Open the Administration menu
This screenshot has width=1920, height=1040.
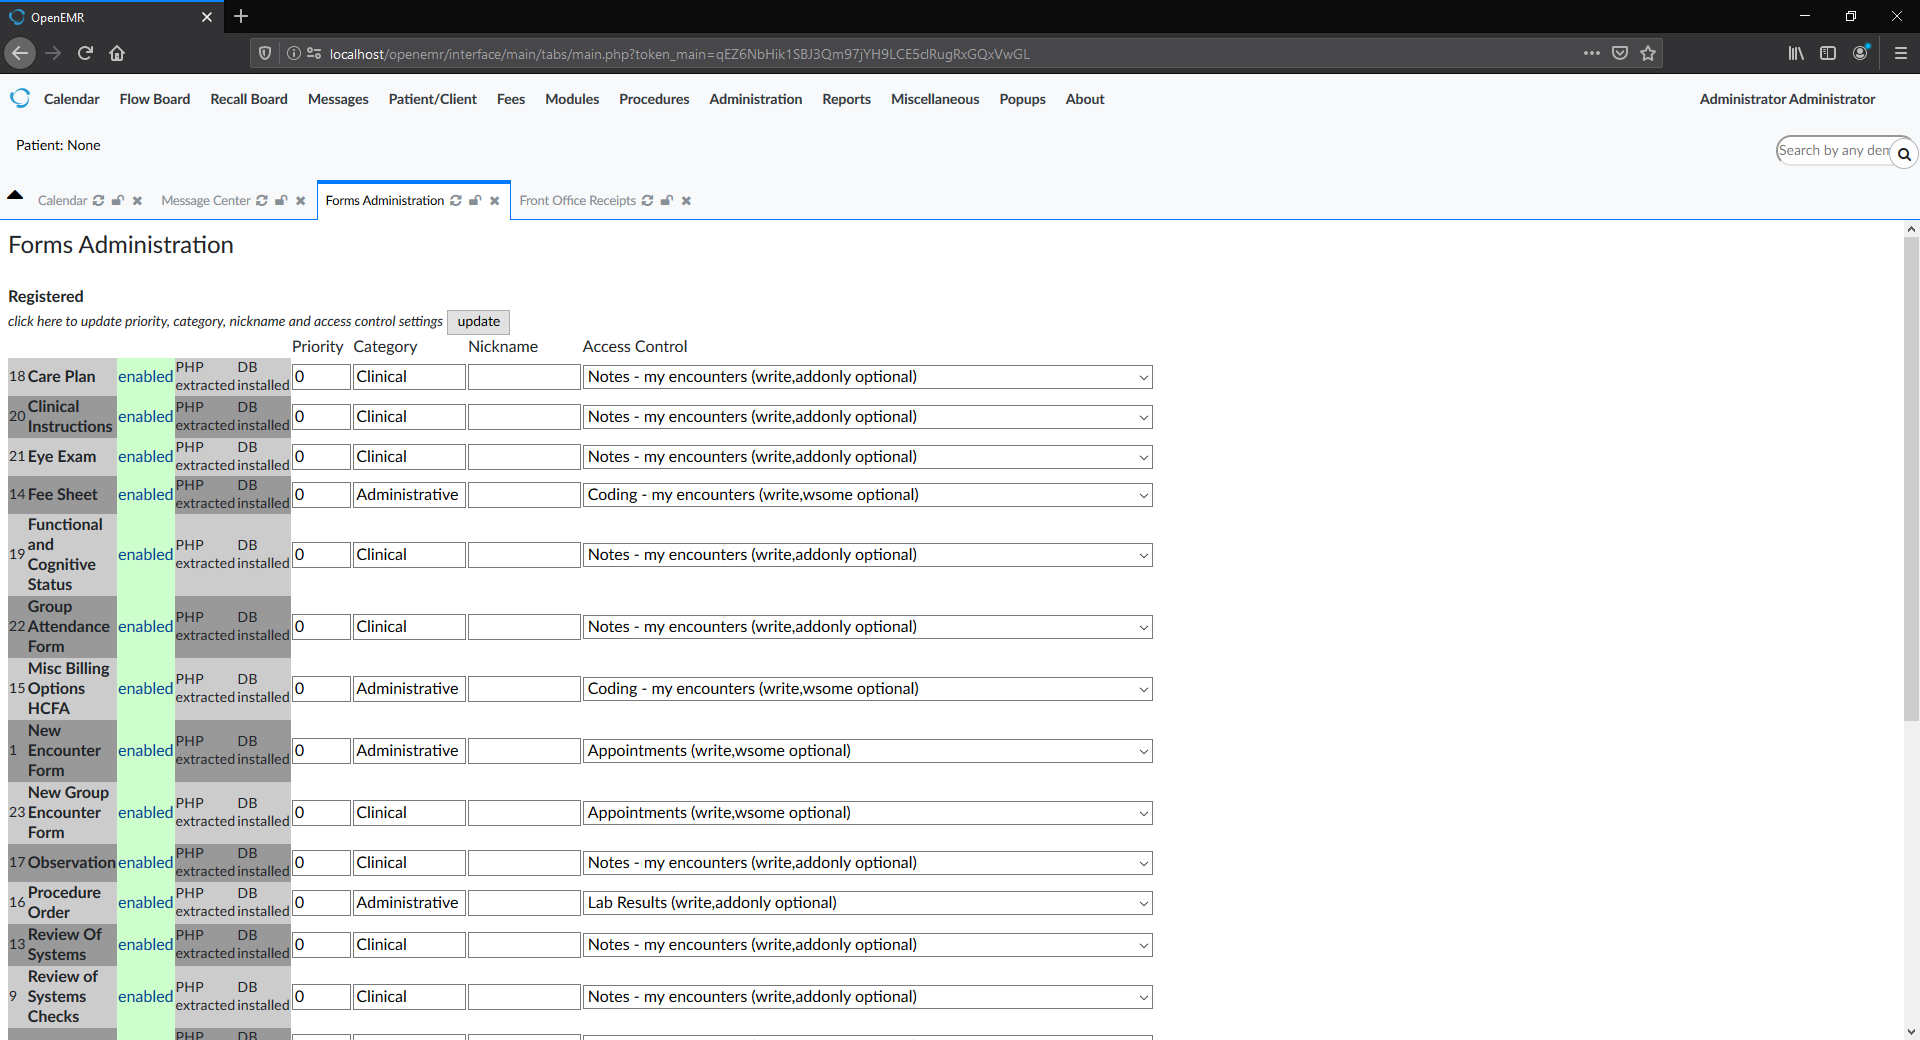755,99
